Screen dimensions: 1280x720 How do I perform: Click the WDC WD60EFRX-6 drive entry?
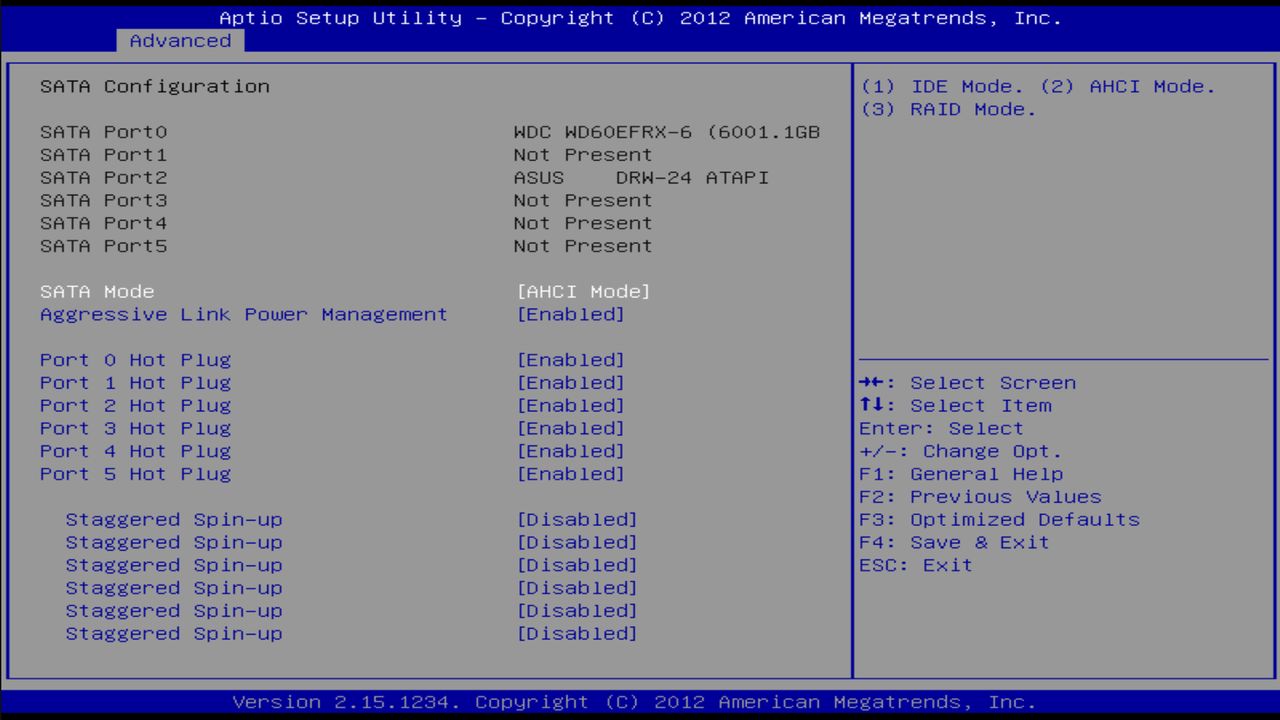coord(667,132)
